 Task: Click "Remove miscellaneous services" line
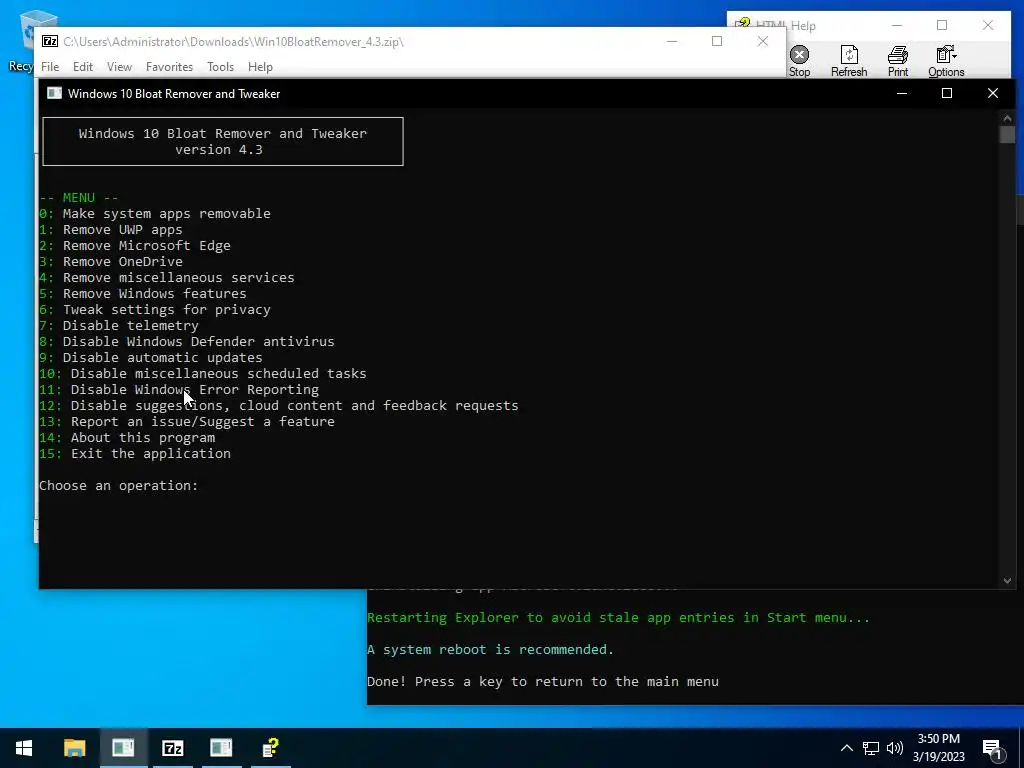tap(167, 278)
